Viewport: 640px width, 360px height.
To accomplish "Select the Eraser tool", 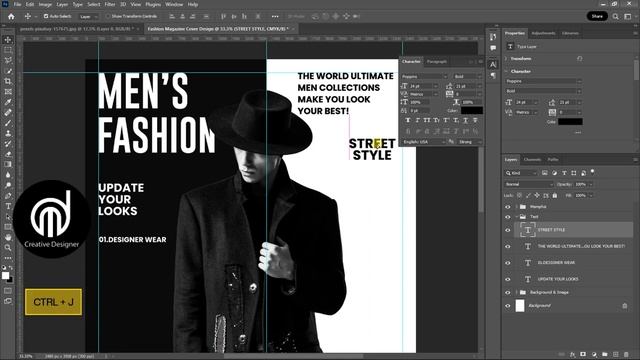I will tap(8, 154).
